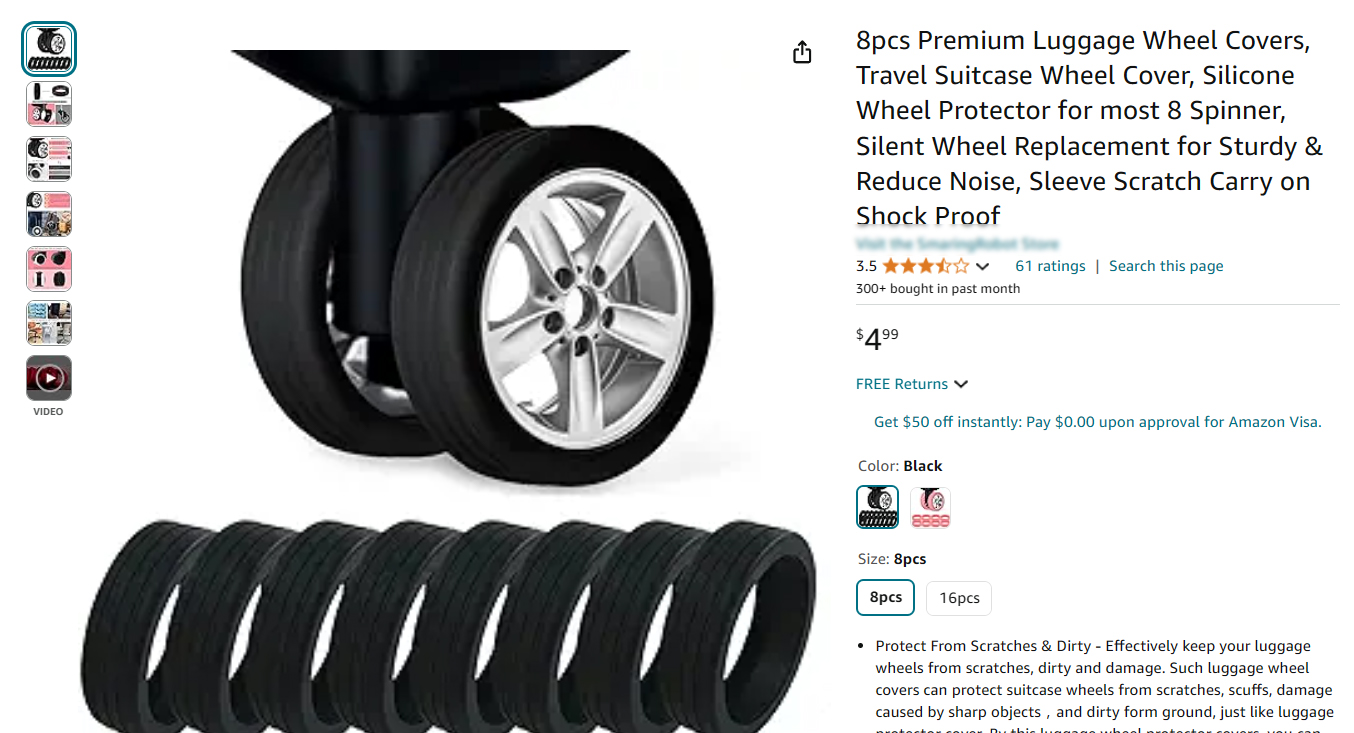Switch to the fifth gallery thumbnail
The width and height of the screenshot is (1354, 733).
point(49,269)
